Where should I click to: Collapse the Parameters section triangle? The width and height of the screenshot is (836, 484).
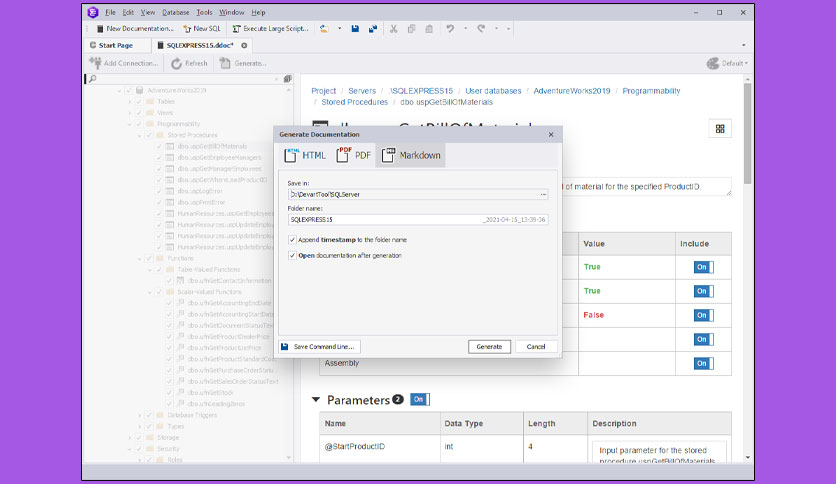pyautogui.click(x=316, y=400)
